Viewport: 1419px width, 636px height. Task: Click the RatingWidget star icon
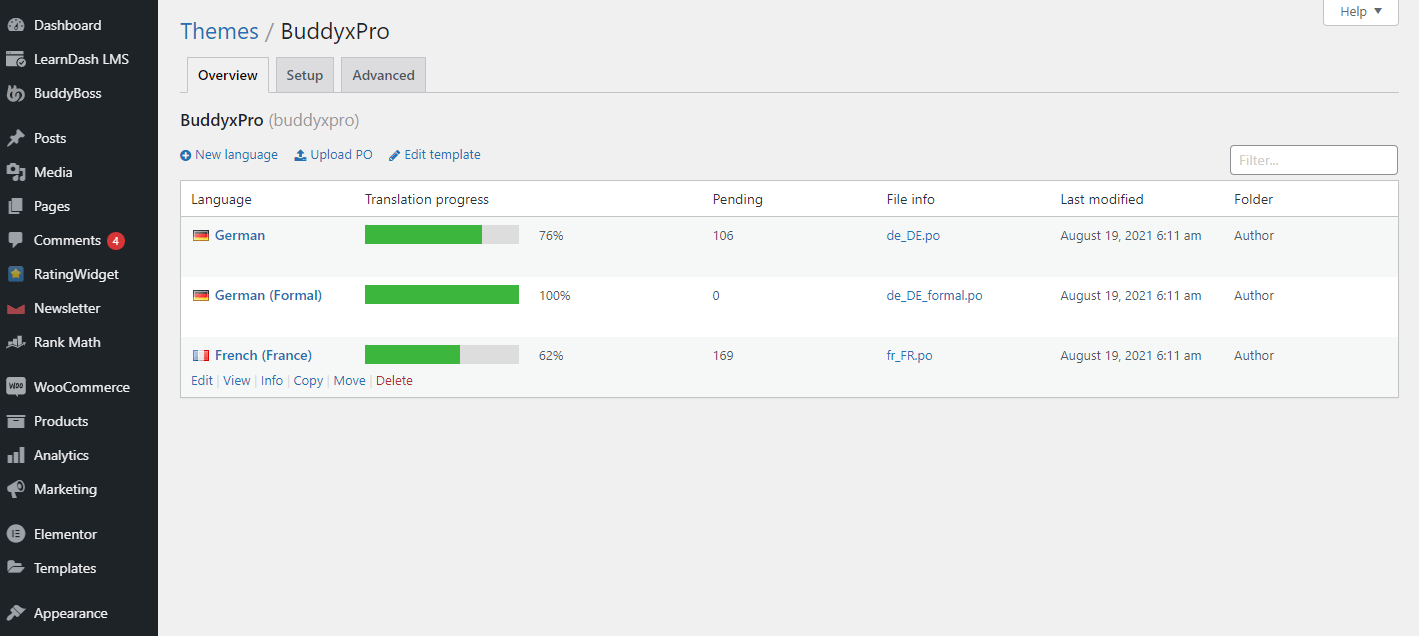16,274
